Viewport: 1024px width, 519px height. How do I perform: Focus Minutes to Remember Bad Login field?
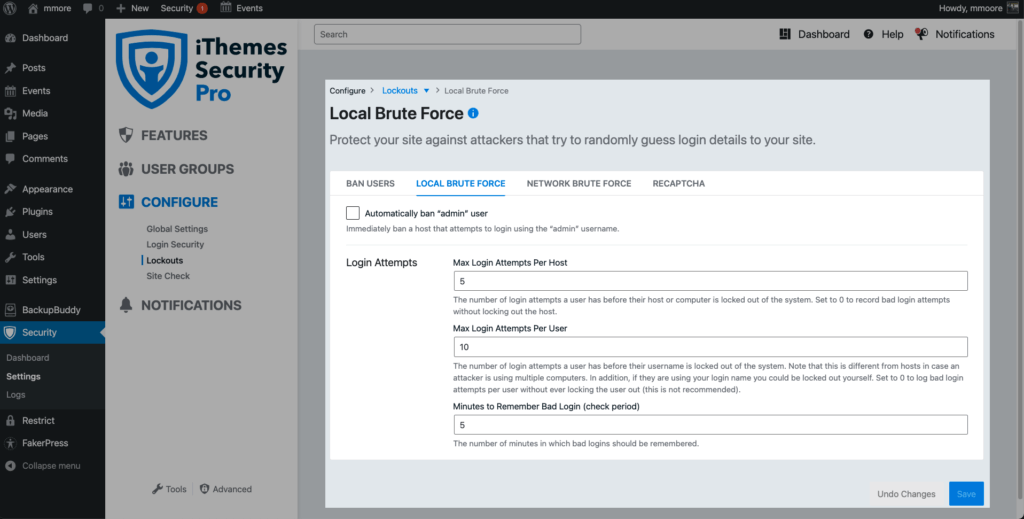pyautogui.click(x=711, y=425)
